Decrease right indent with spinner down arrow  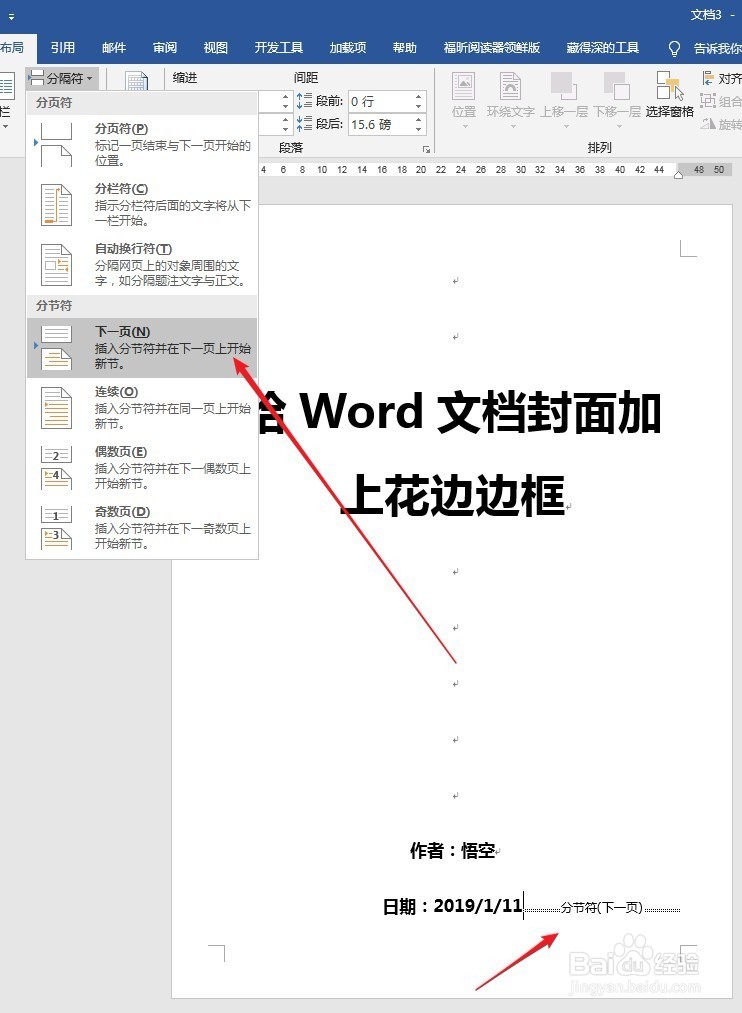tap(285, 129)
